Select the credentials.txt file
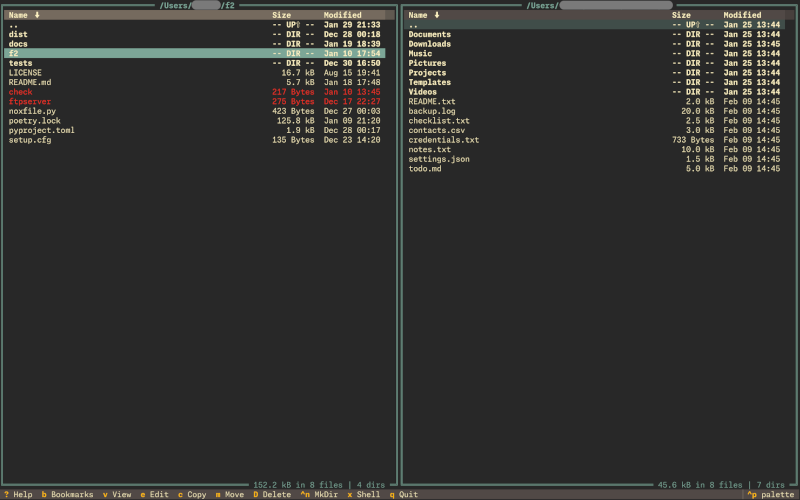This screenshot has width=800, height=500. [594, 140]
